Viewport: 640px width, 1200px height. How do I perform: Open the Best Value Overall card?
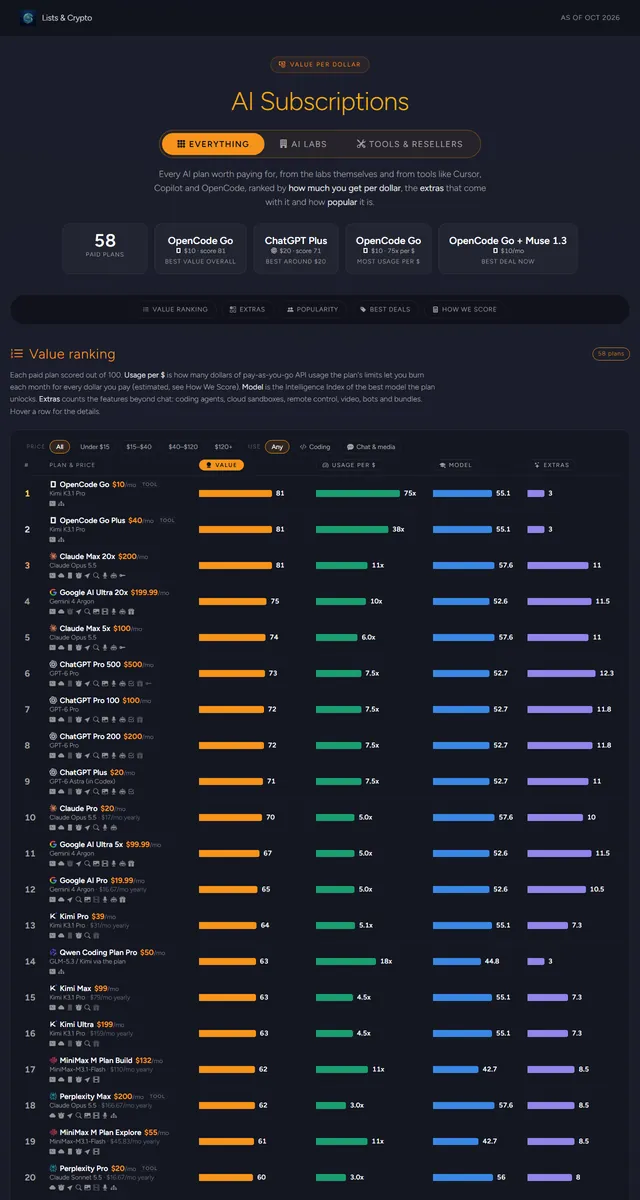(201, 248)
